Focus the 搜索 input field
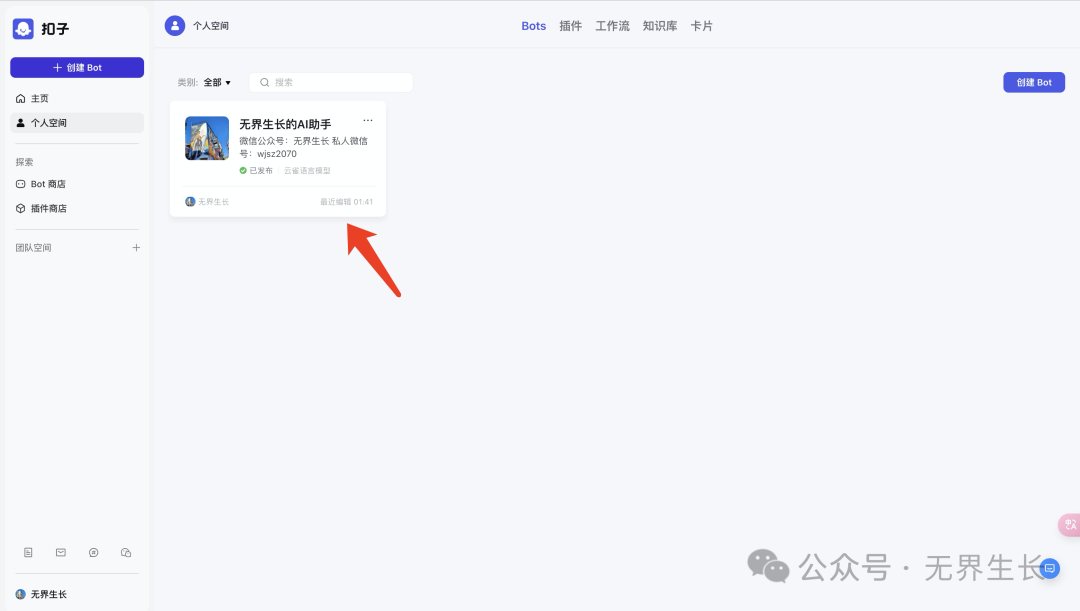This screenshot has height=611, width=1080. click(331, 83)
